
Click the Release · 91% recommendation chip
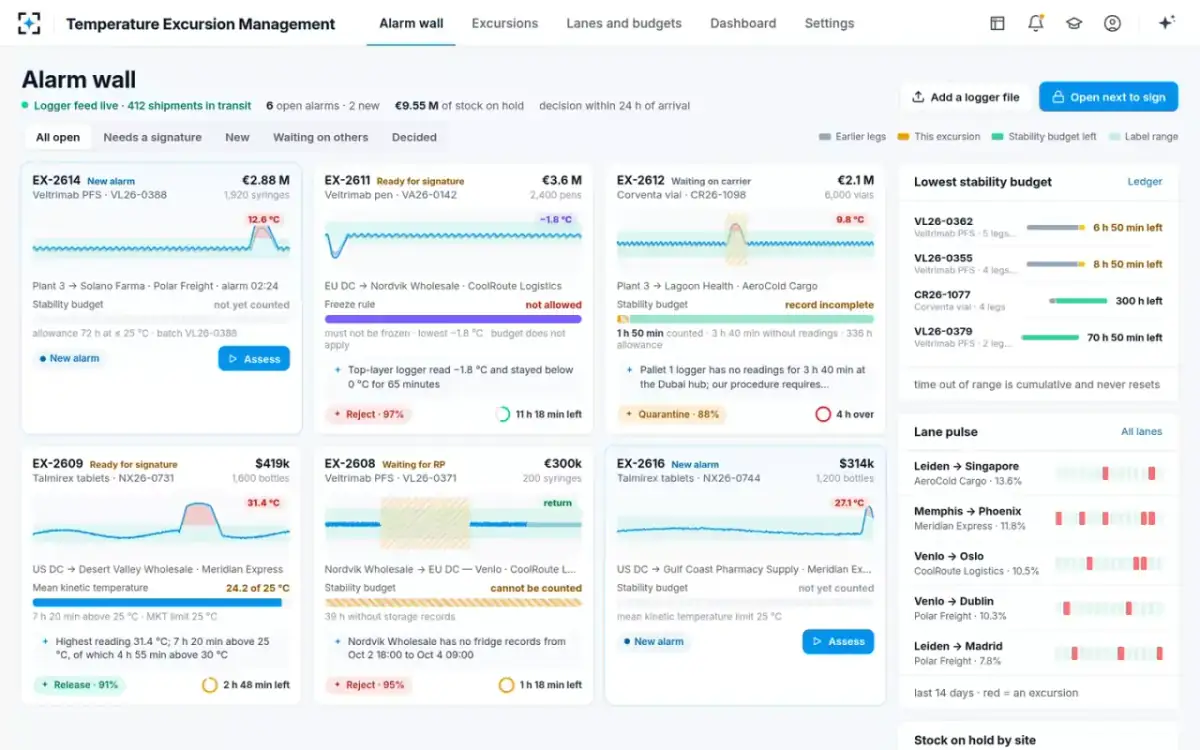click(79, 685)
